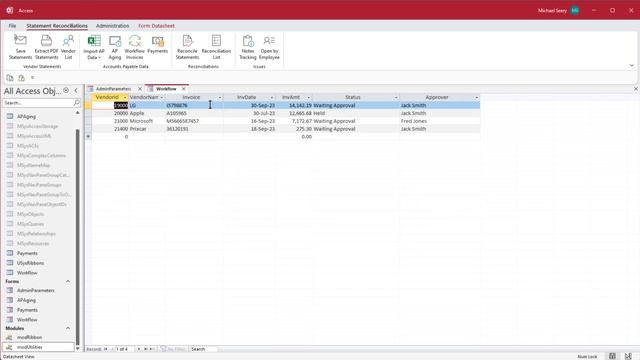Image resolution: width=640 pixels, height=360 pixels.
Task: Open VendorName column filter dropdown
Action: (162, 98)
